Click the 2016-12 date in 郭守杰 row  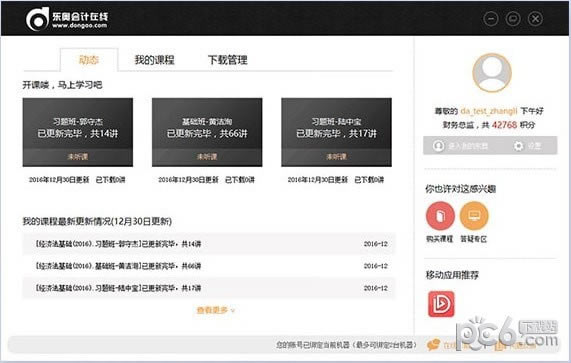pyautogui.click(x=375, y=244)
